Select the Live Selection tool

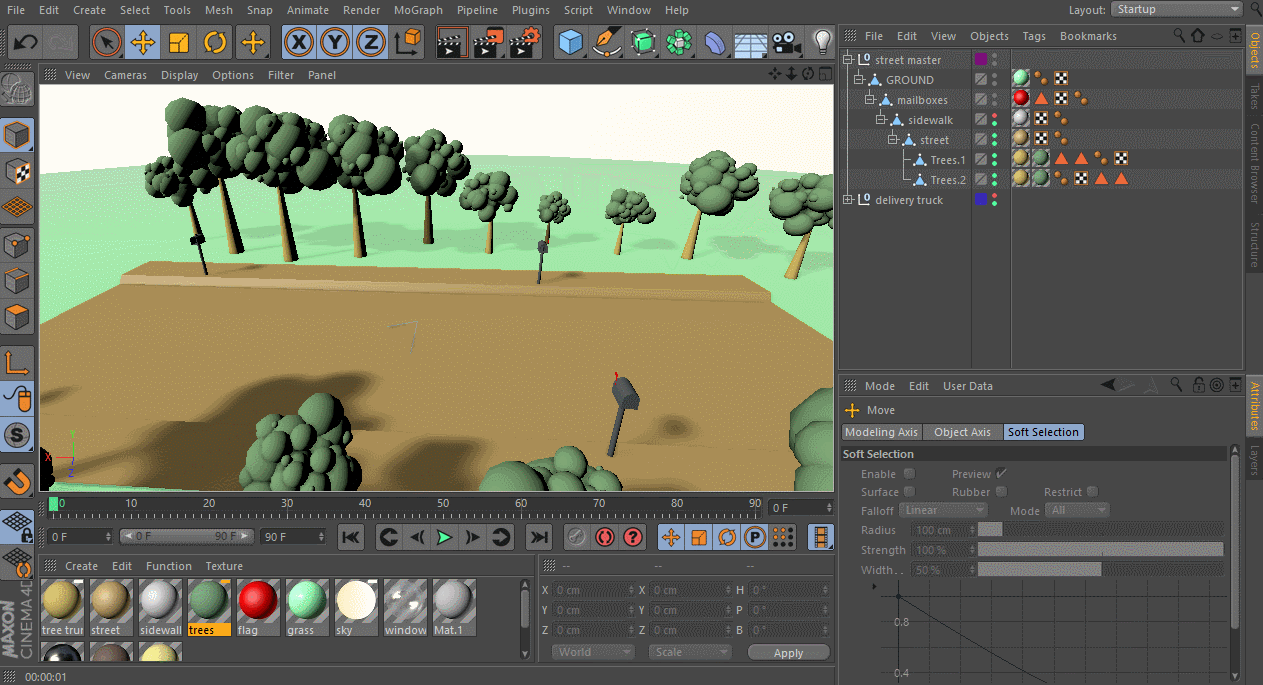coord(107,43)
